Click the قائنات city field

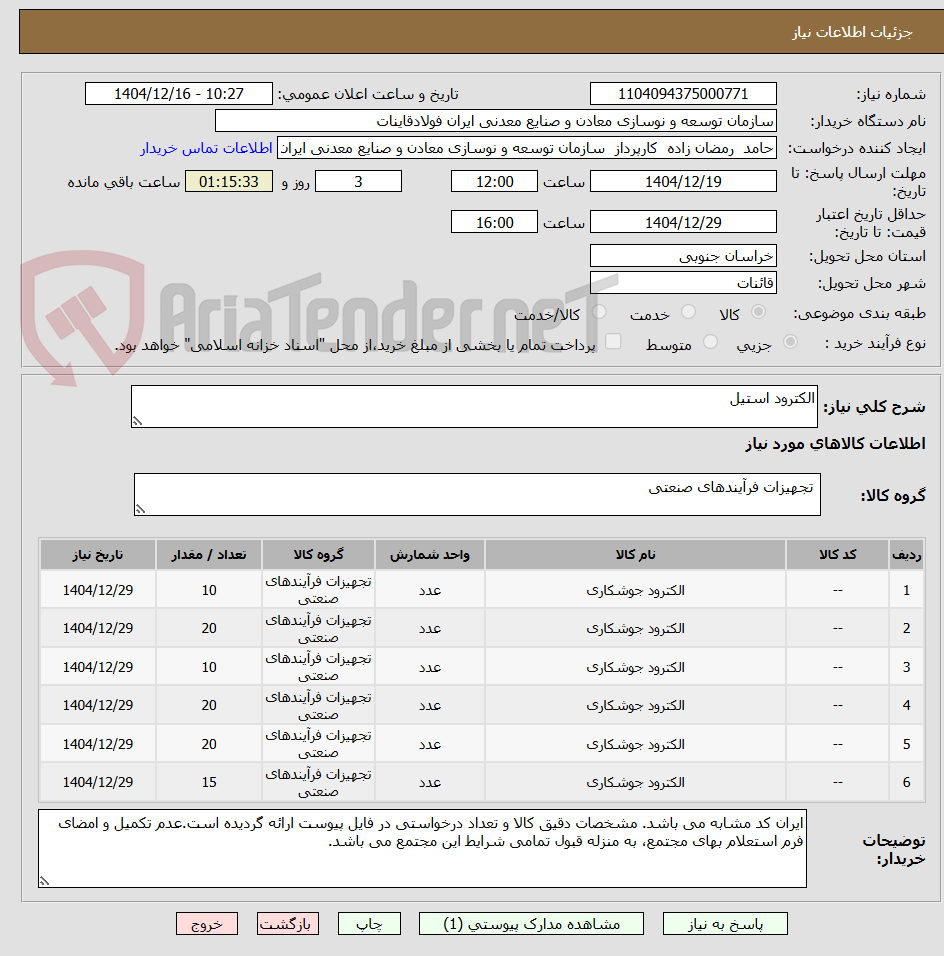coord(683,283)
